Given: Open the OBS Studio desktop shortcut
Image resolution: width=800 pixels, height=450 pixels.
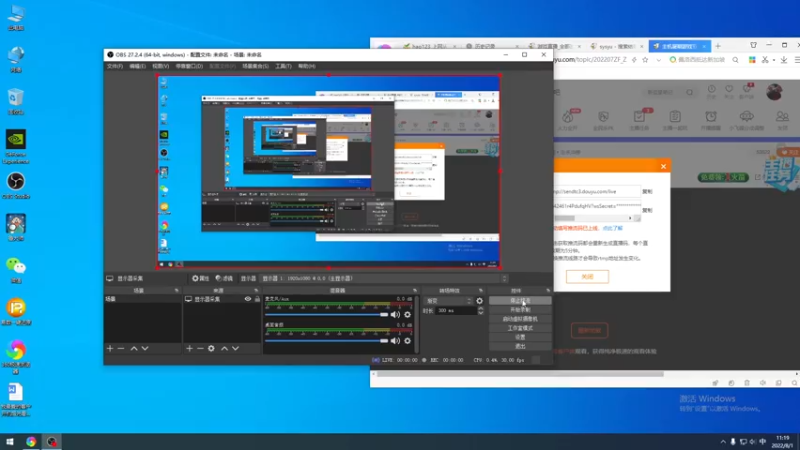Looking at the screenshot, I should coord(16,185).
